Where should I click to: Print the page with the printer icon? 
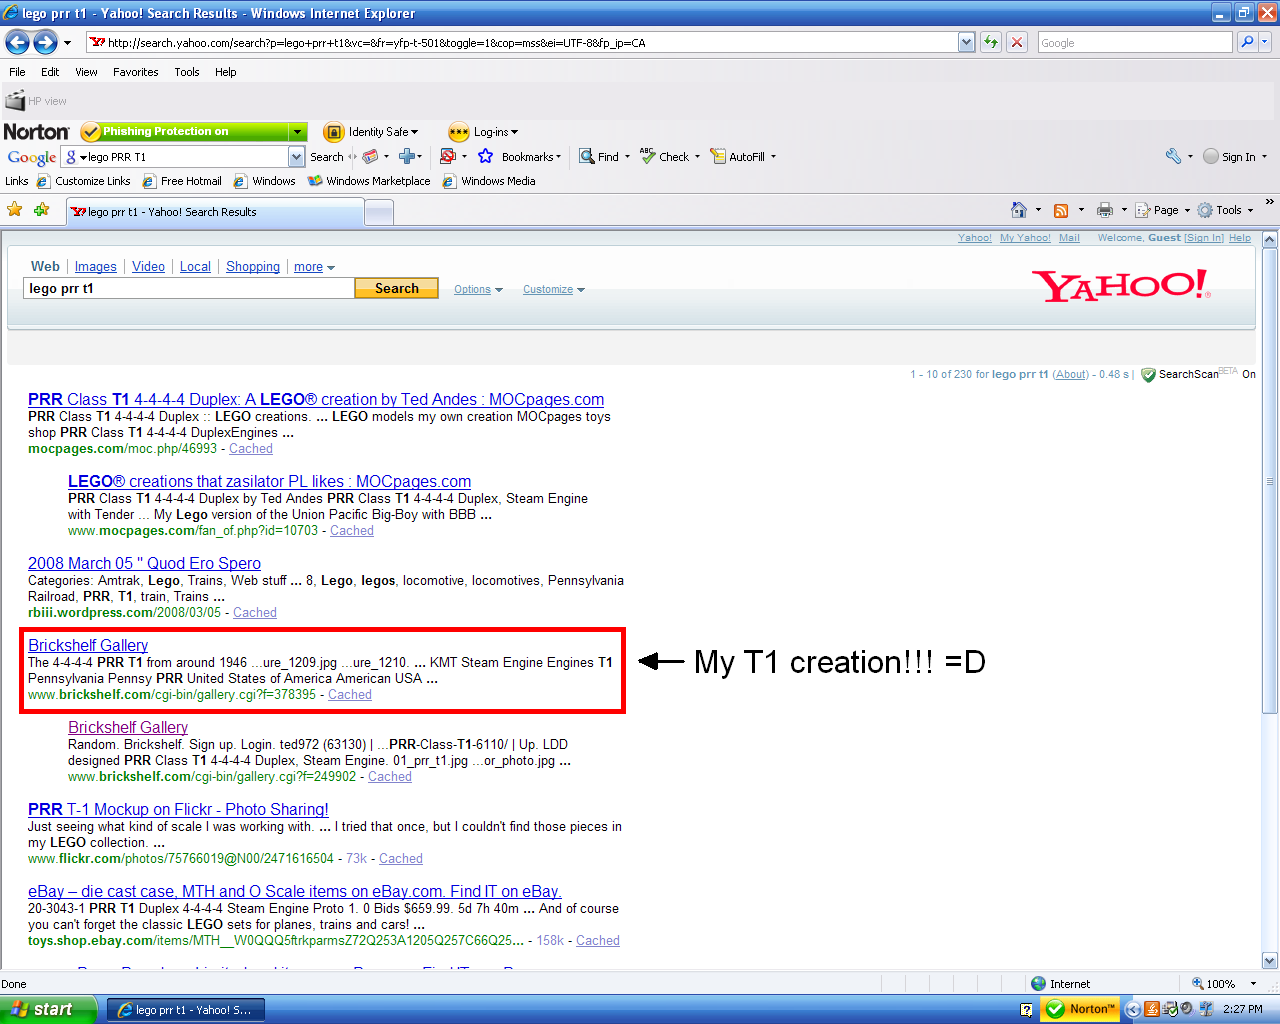pyautogui.click(x=1105, y=210)
